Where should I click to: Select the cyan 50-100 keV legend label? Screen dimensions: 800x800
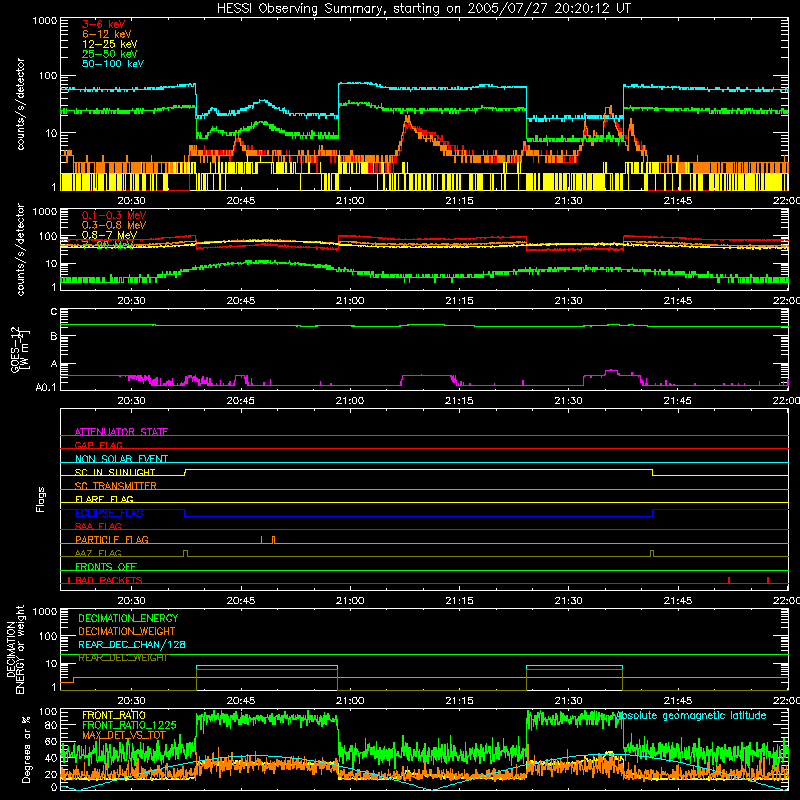coord(113,63)
